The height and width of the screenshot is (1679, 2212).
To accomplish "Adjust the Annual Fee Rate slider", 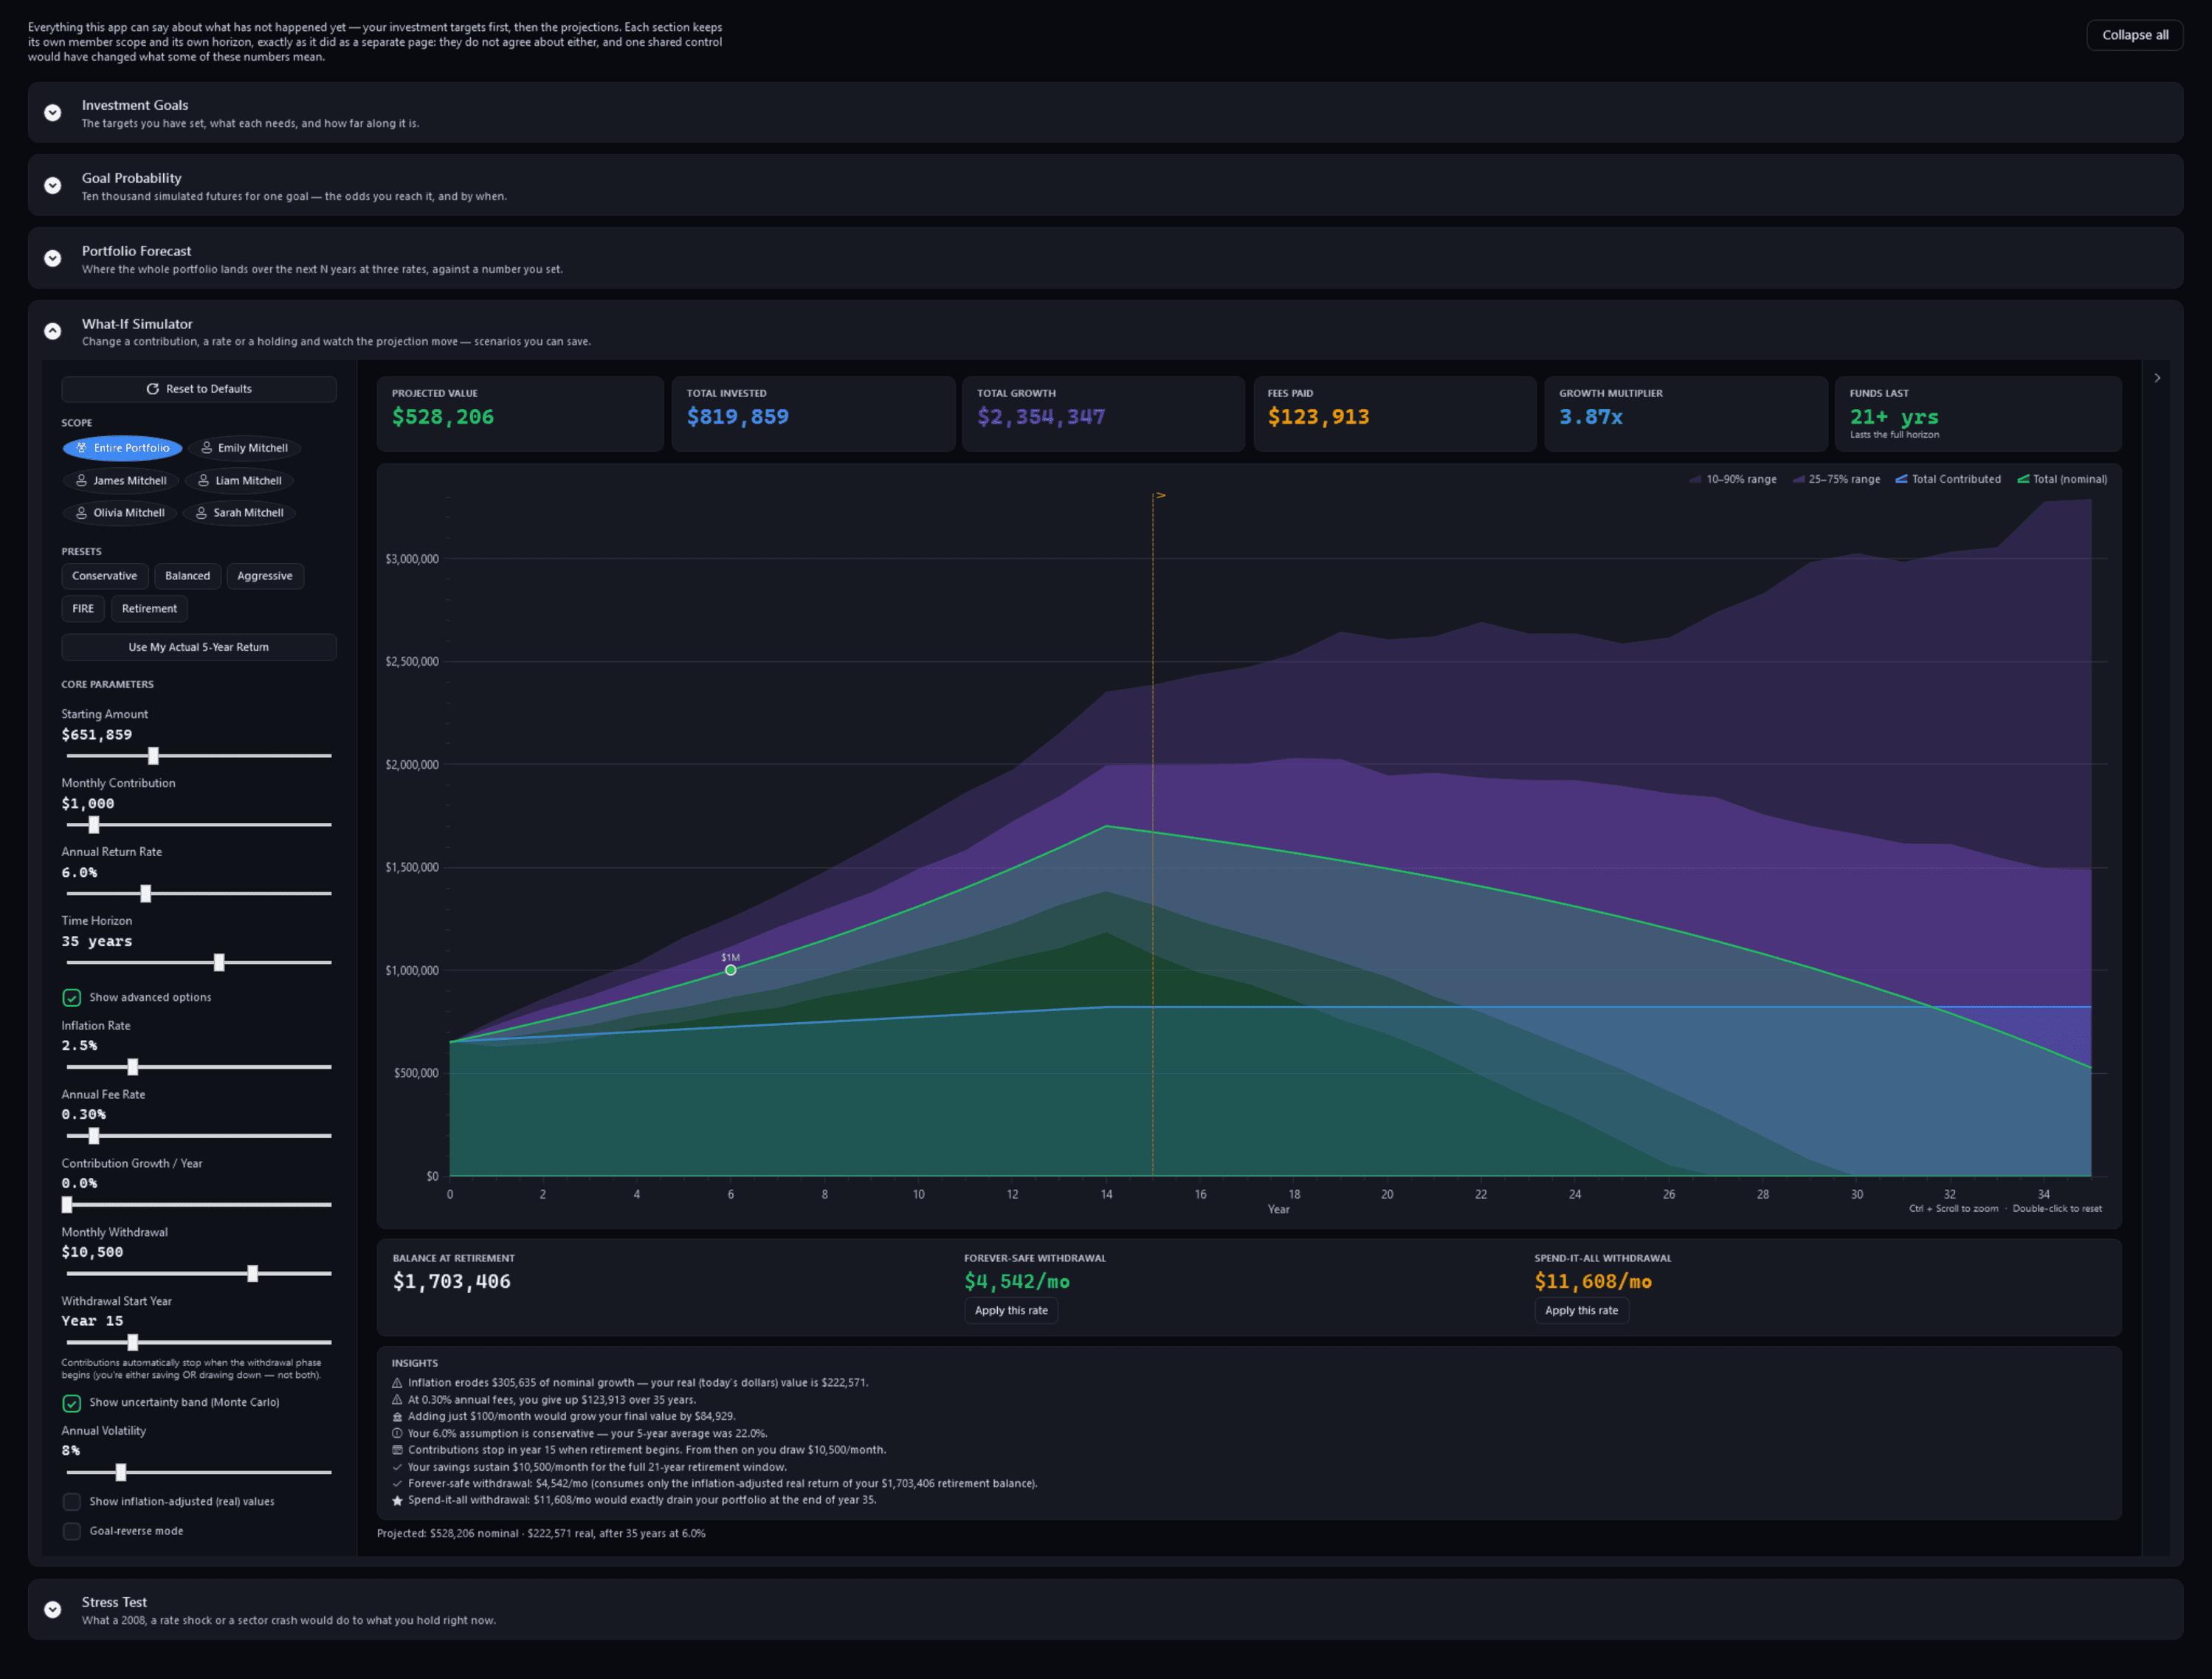I will pyautogui.click(x=199, y=1136).
